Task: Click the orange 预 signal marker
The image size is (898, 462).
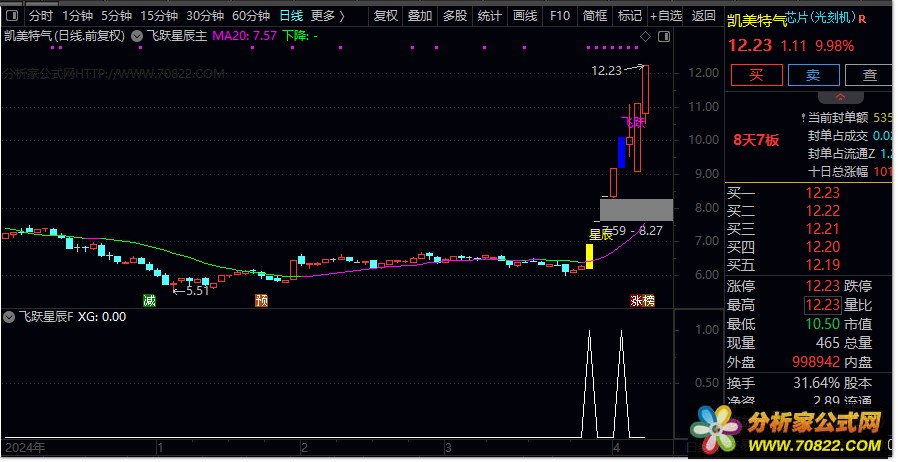Action: [261, 301]
